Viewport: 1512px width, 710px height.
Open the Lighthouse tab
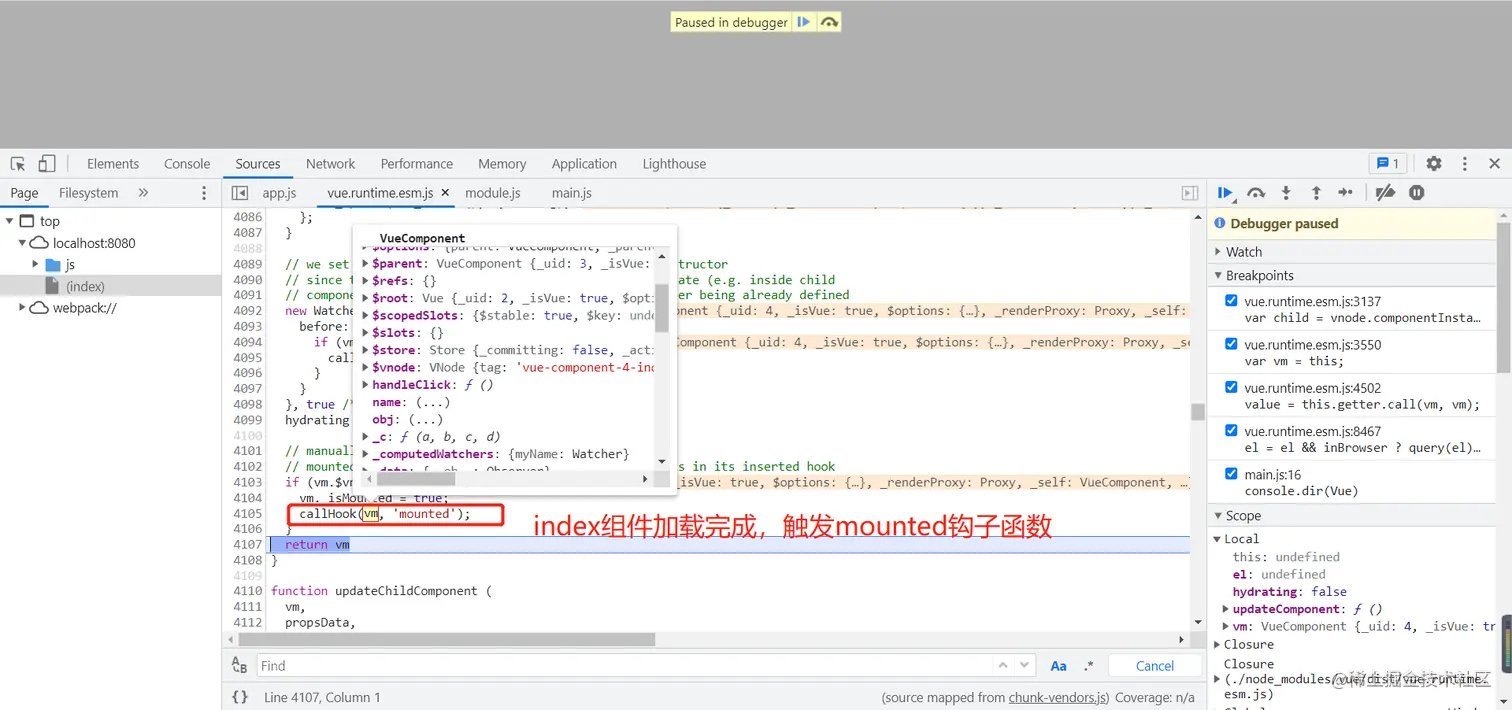[x=674, y=164]
